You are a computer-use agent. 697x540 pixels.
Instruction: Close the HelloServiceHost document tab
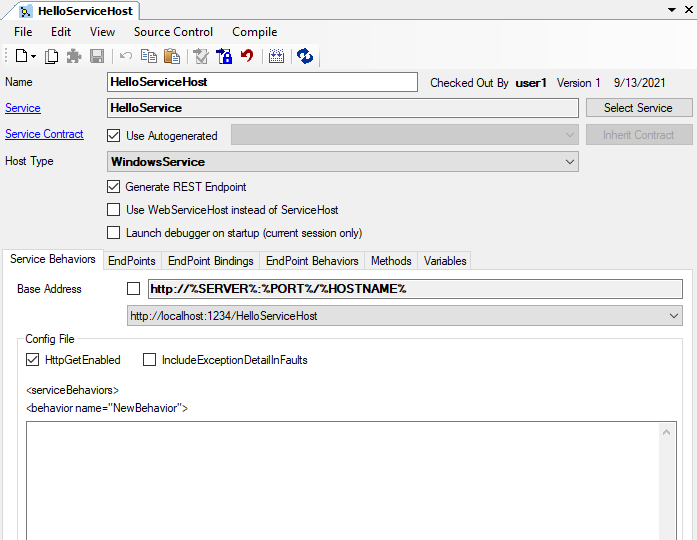(689, 9)
